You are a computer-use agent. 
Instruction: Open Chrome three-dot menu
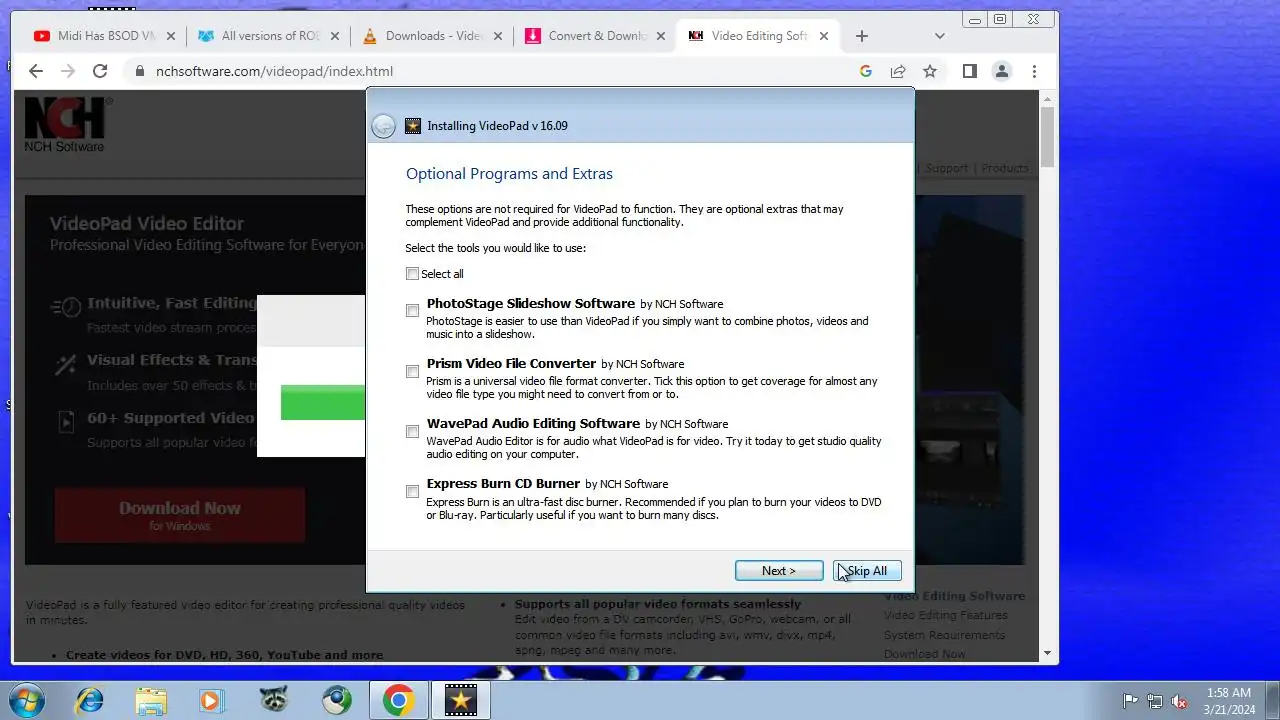(1034, 71)
